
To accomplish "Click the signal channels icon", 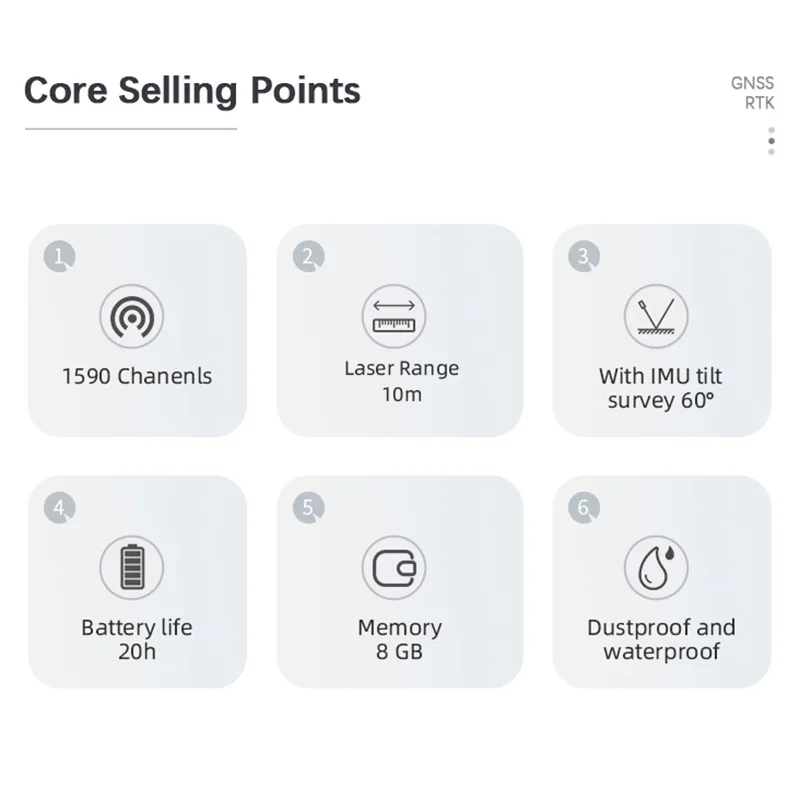I will (132, 316).
